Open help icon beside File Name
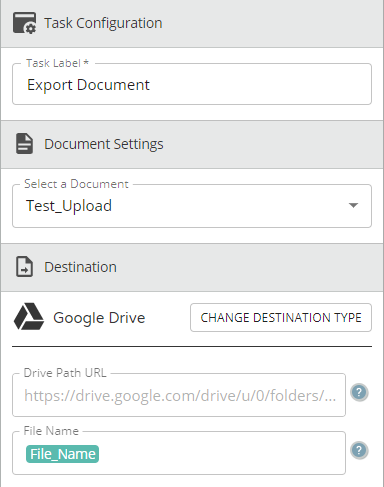The image size is (384, 487). pyautogui.click(x=359, y=450)
